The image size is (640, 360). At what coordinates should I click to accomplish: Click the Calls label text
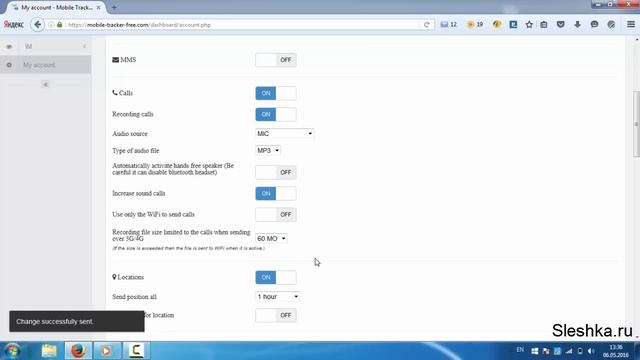[x=126, y=93]
